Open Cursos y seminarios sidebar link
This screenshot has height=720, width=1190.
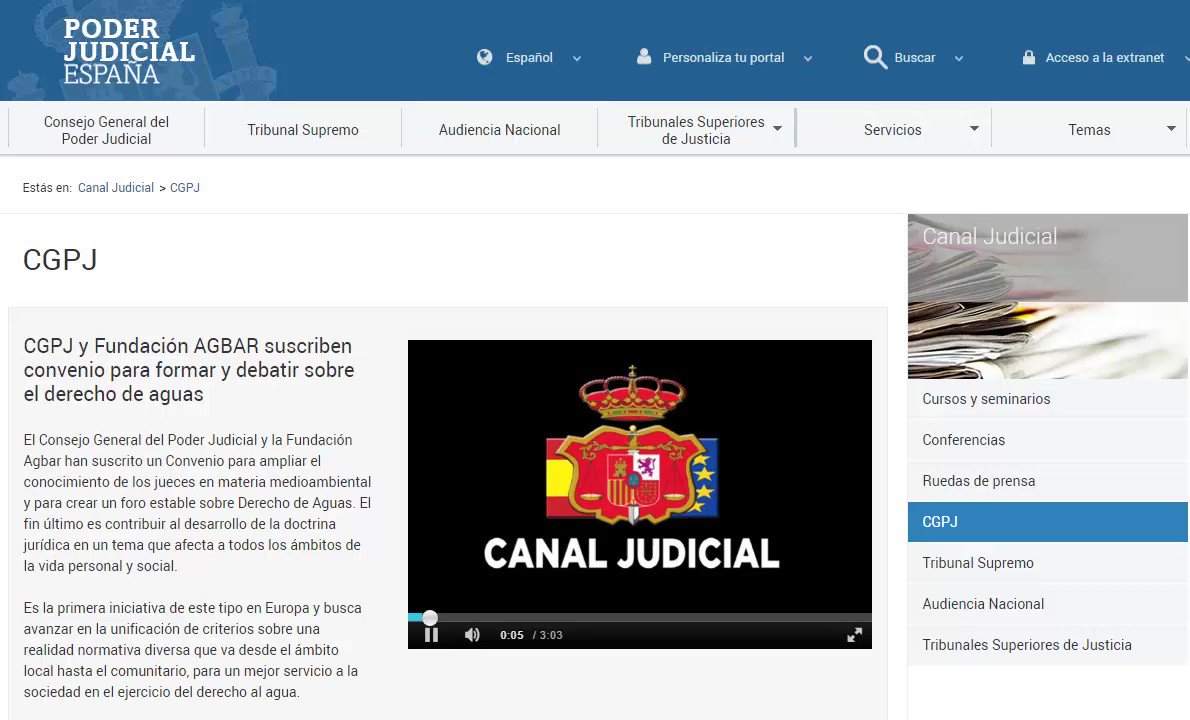(1047, 399)
